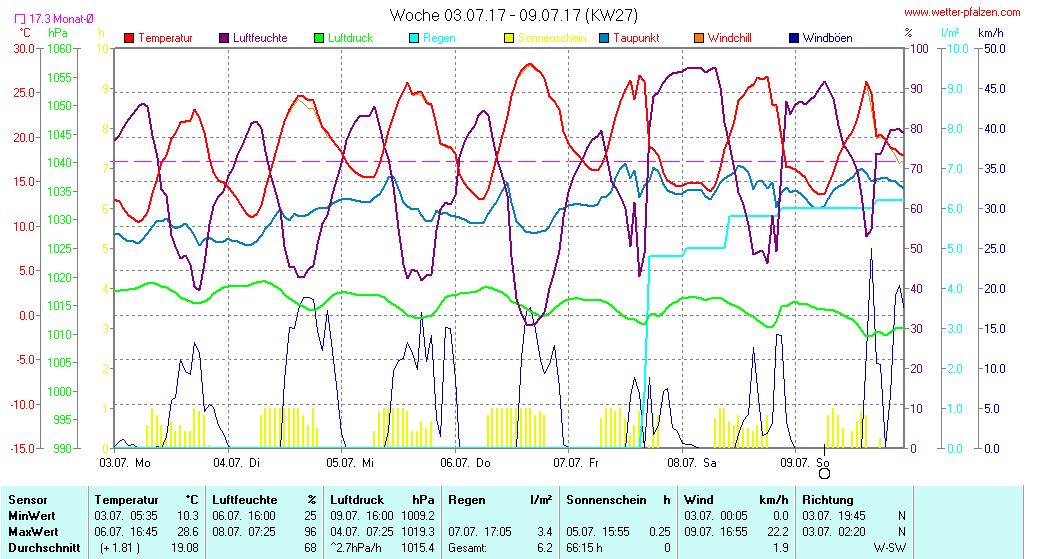Click the 03.07. Mo date label

coord(126,462)
